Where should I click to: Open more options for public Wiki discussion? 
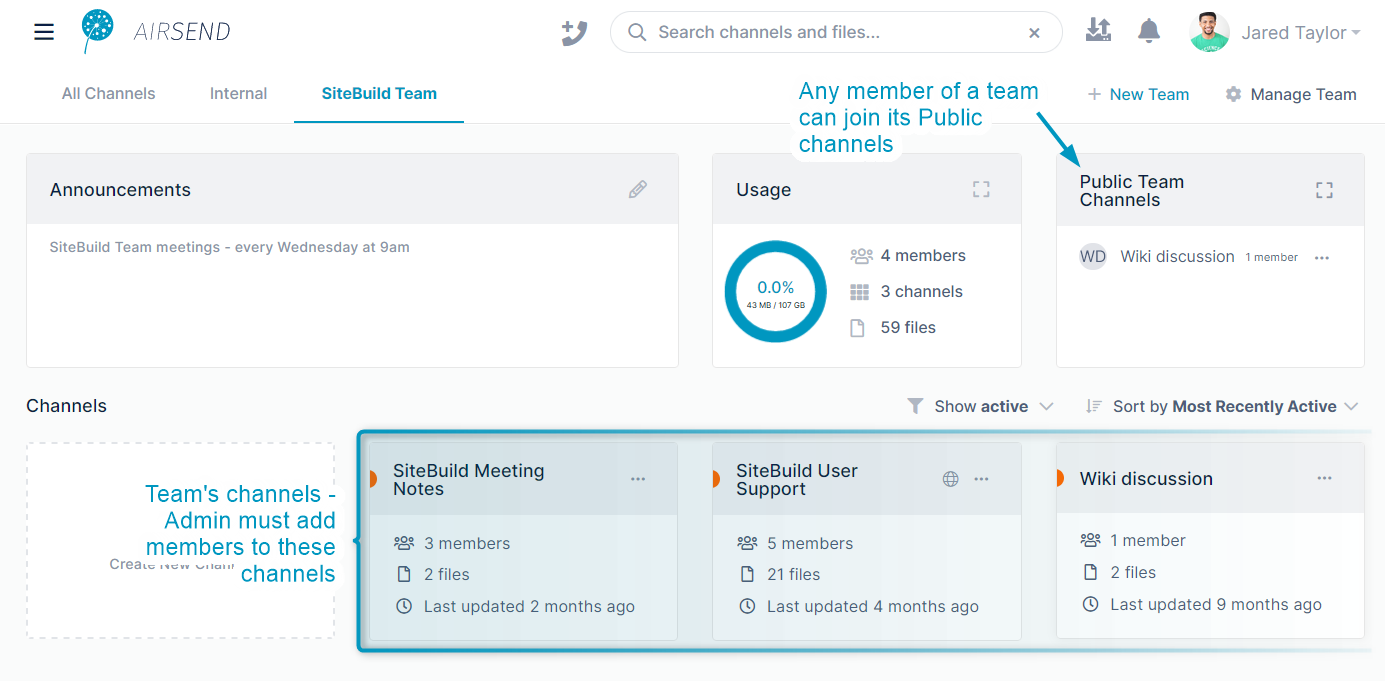click(x=1322, y=258)
